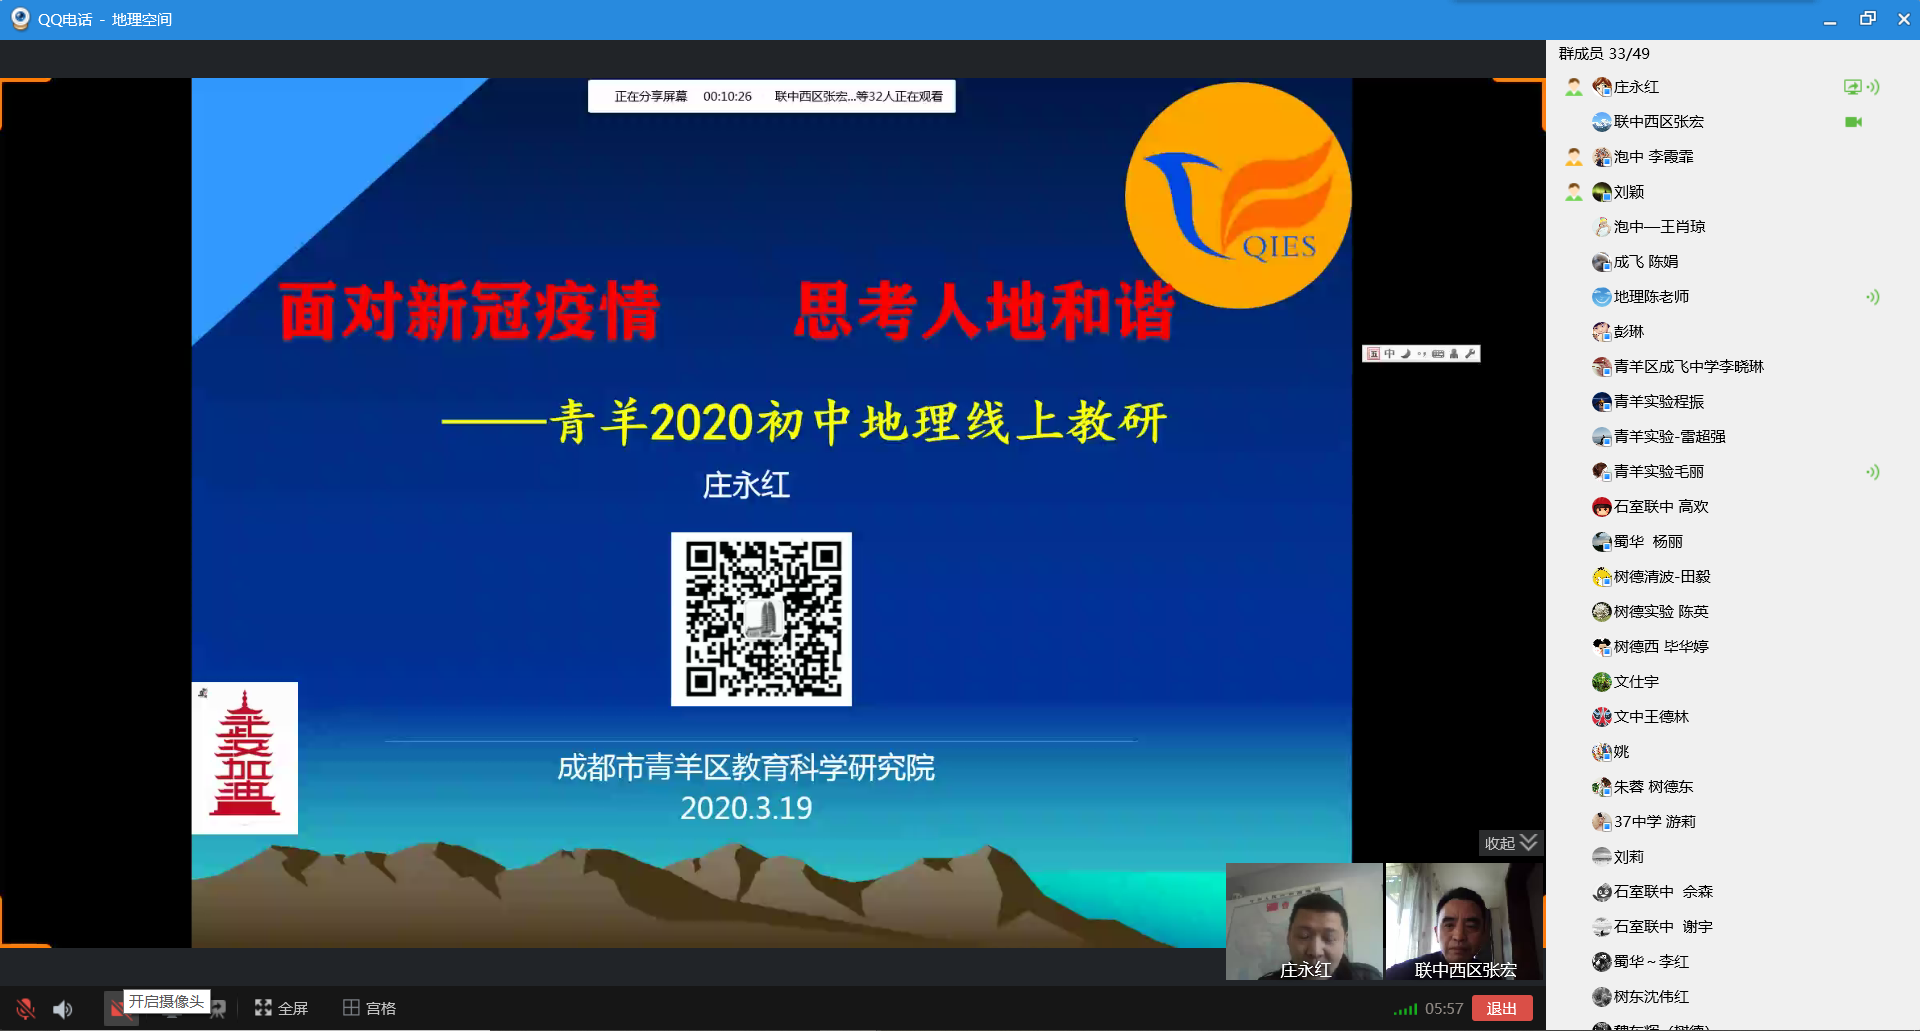The width and height of the screenshot is (1920, 1031).
Task: Open 联中西区张宏's video thumbnail
Action: point(1464,921)
